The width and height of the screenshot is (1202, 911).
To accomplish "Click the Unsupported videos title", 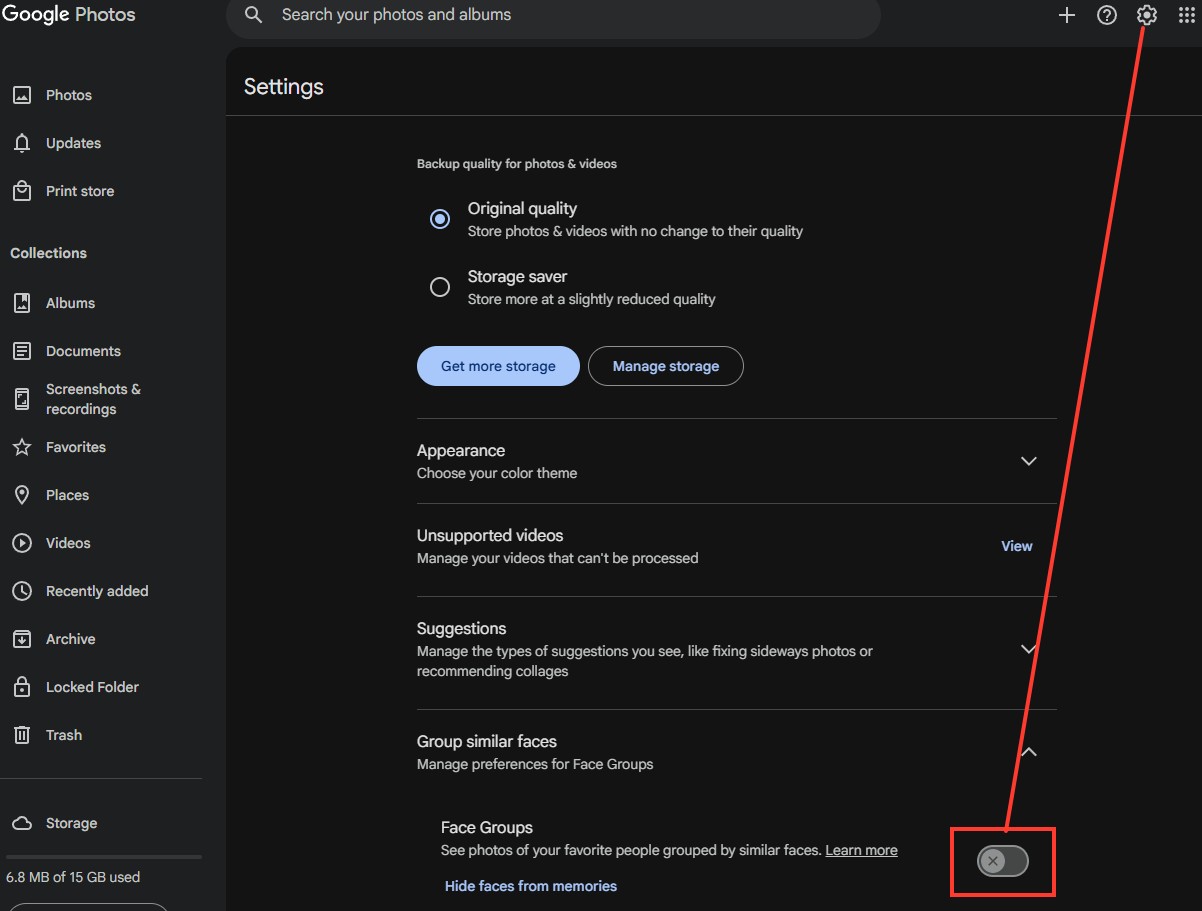I will [x=490, y=535].
